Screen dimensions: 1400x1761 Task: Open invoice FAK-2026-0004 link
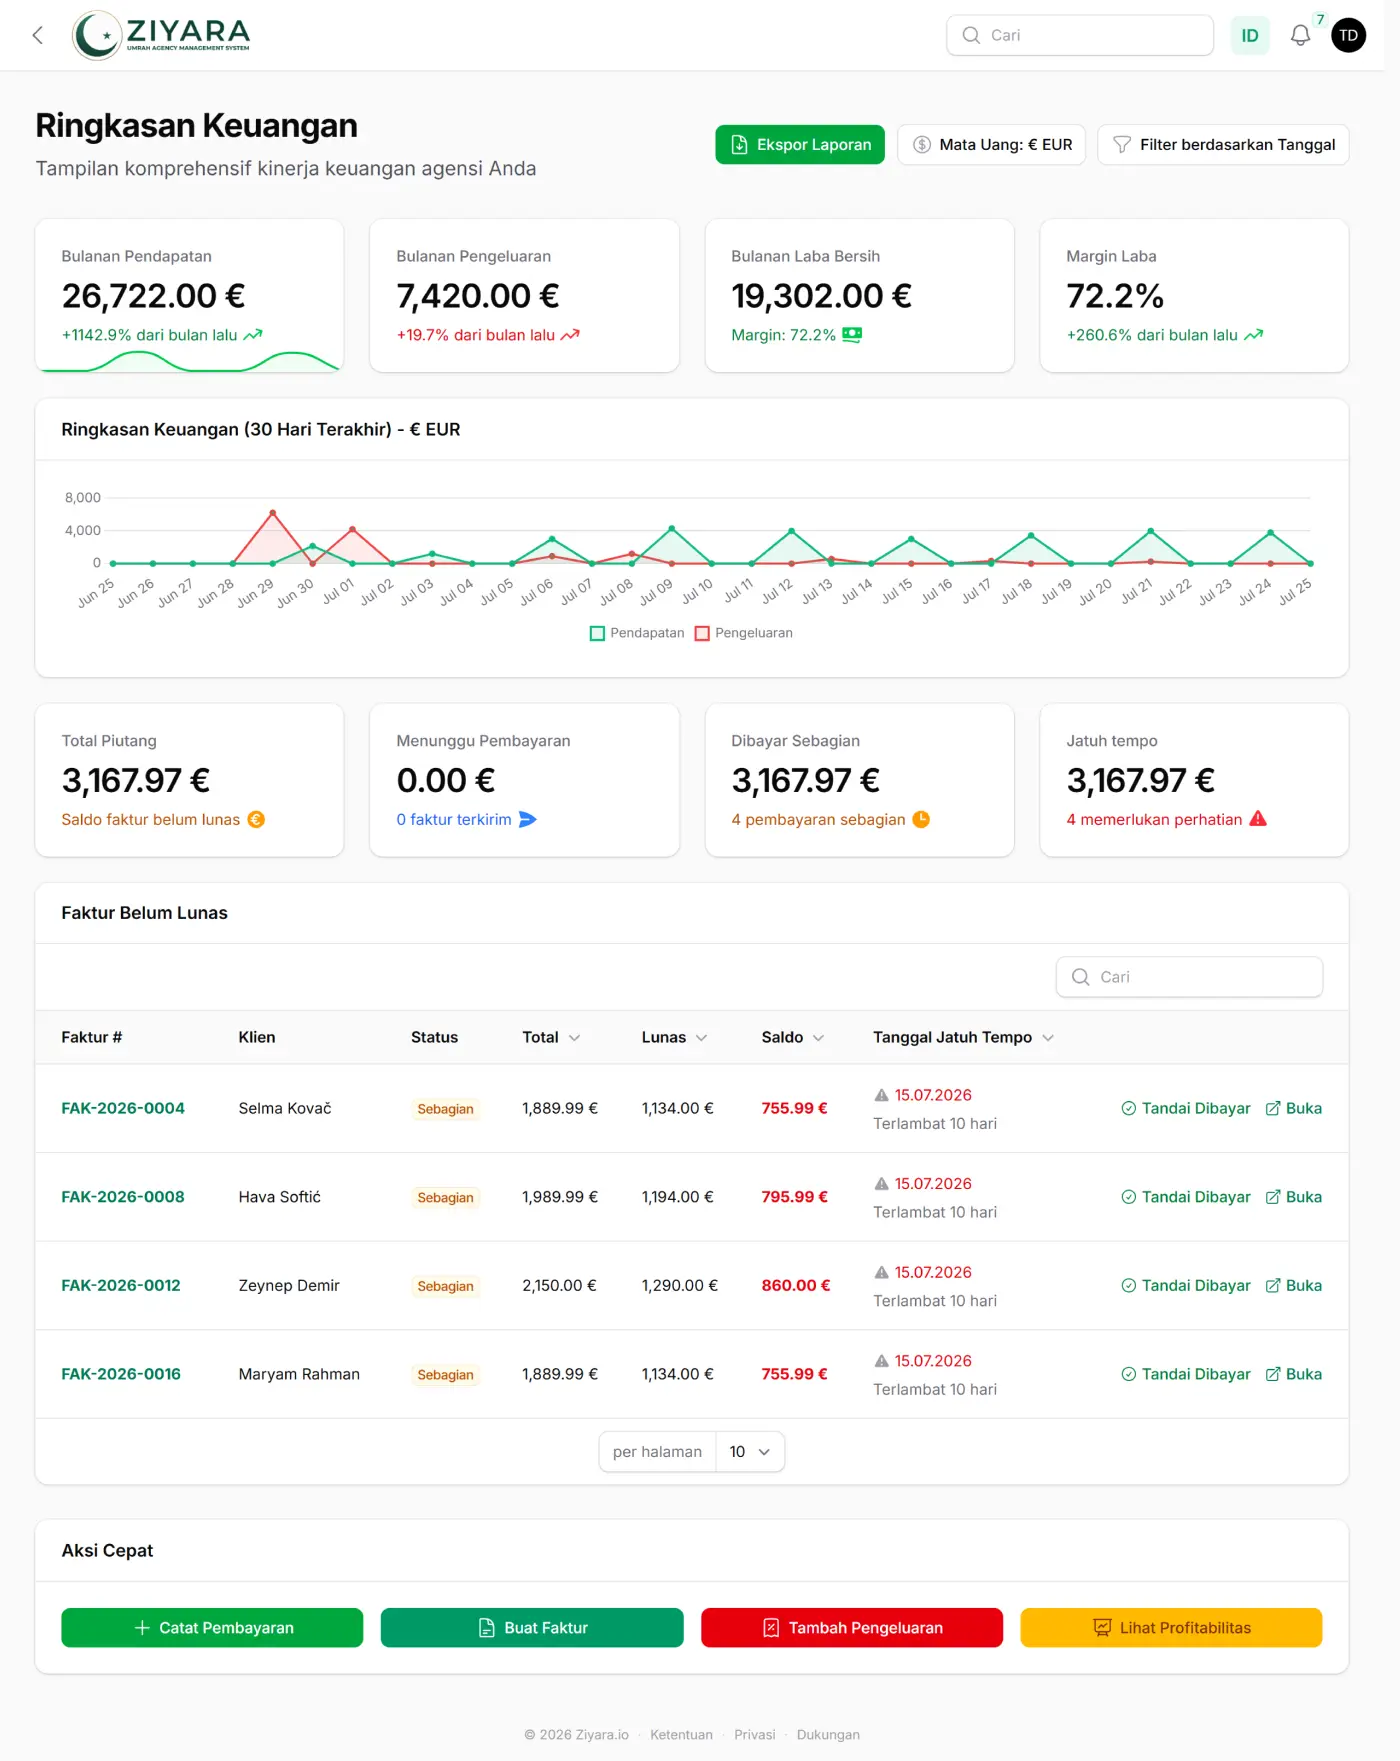[x=123, y=1108]
